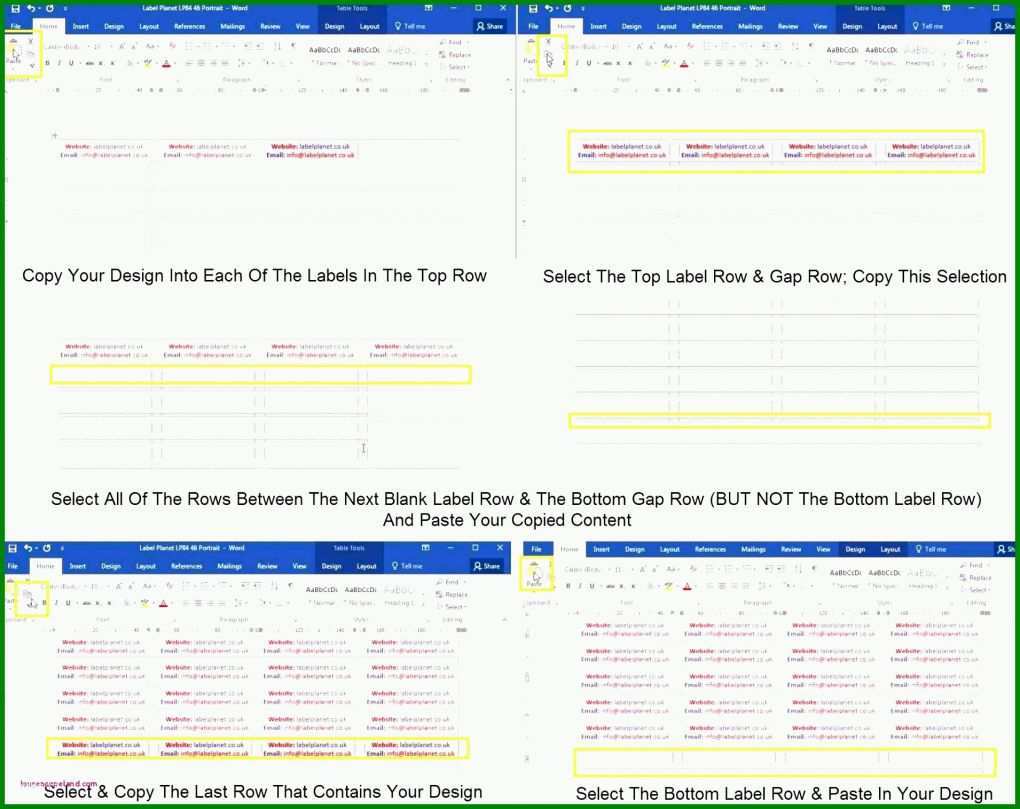Open Select dropdown in top-right Word window
The image size is (1020, 809).
pyautogui.click(x=973, y=67)
